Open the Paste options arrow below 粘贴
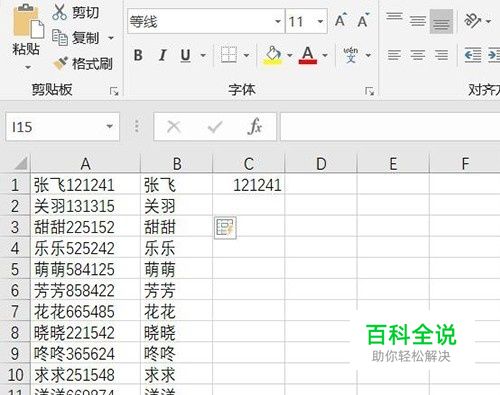500x395 pixels. (28, 67)
